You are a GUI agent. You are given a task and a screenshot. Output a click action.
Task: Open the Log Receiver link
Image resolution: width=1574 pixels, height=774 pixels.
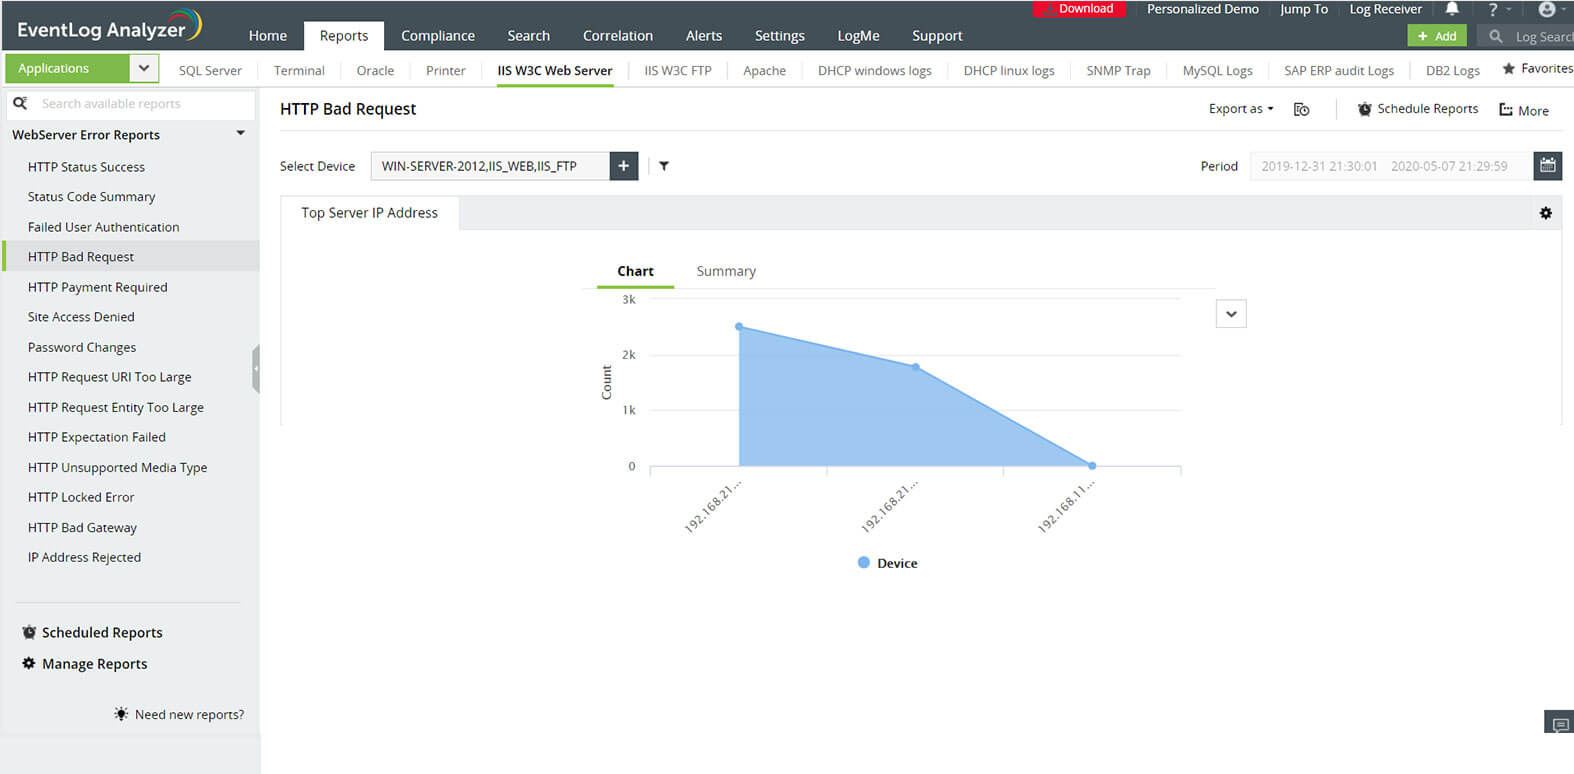coord(1386,9)
